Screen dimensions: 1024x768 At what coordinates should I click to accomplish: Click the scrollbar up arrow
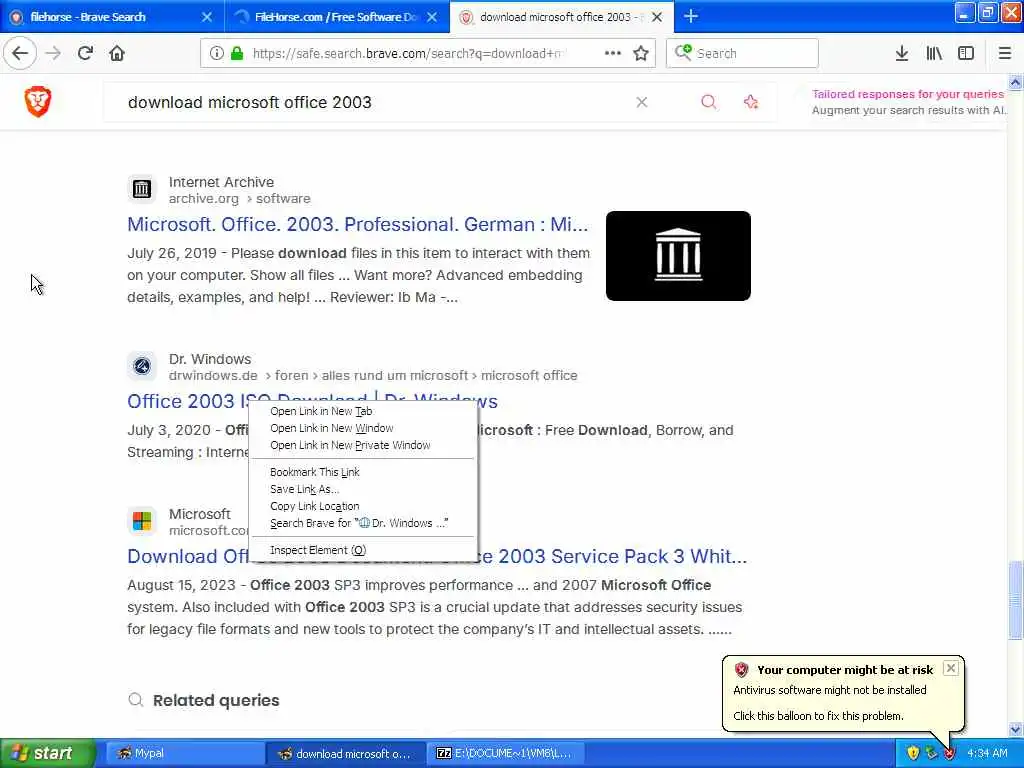click(1015, 83)
